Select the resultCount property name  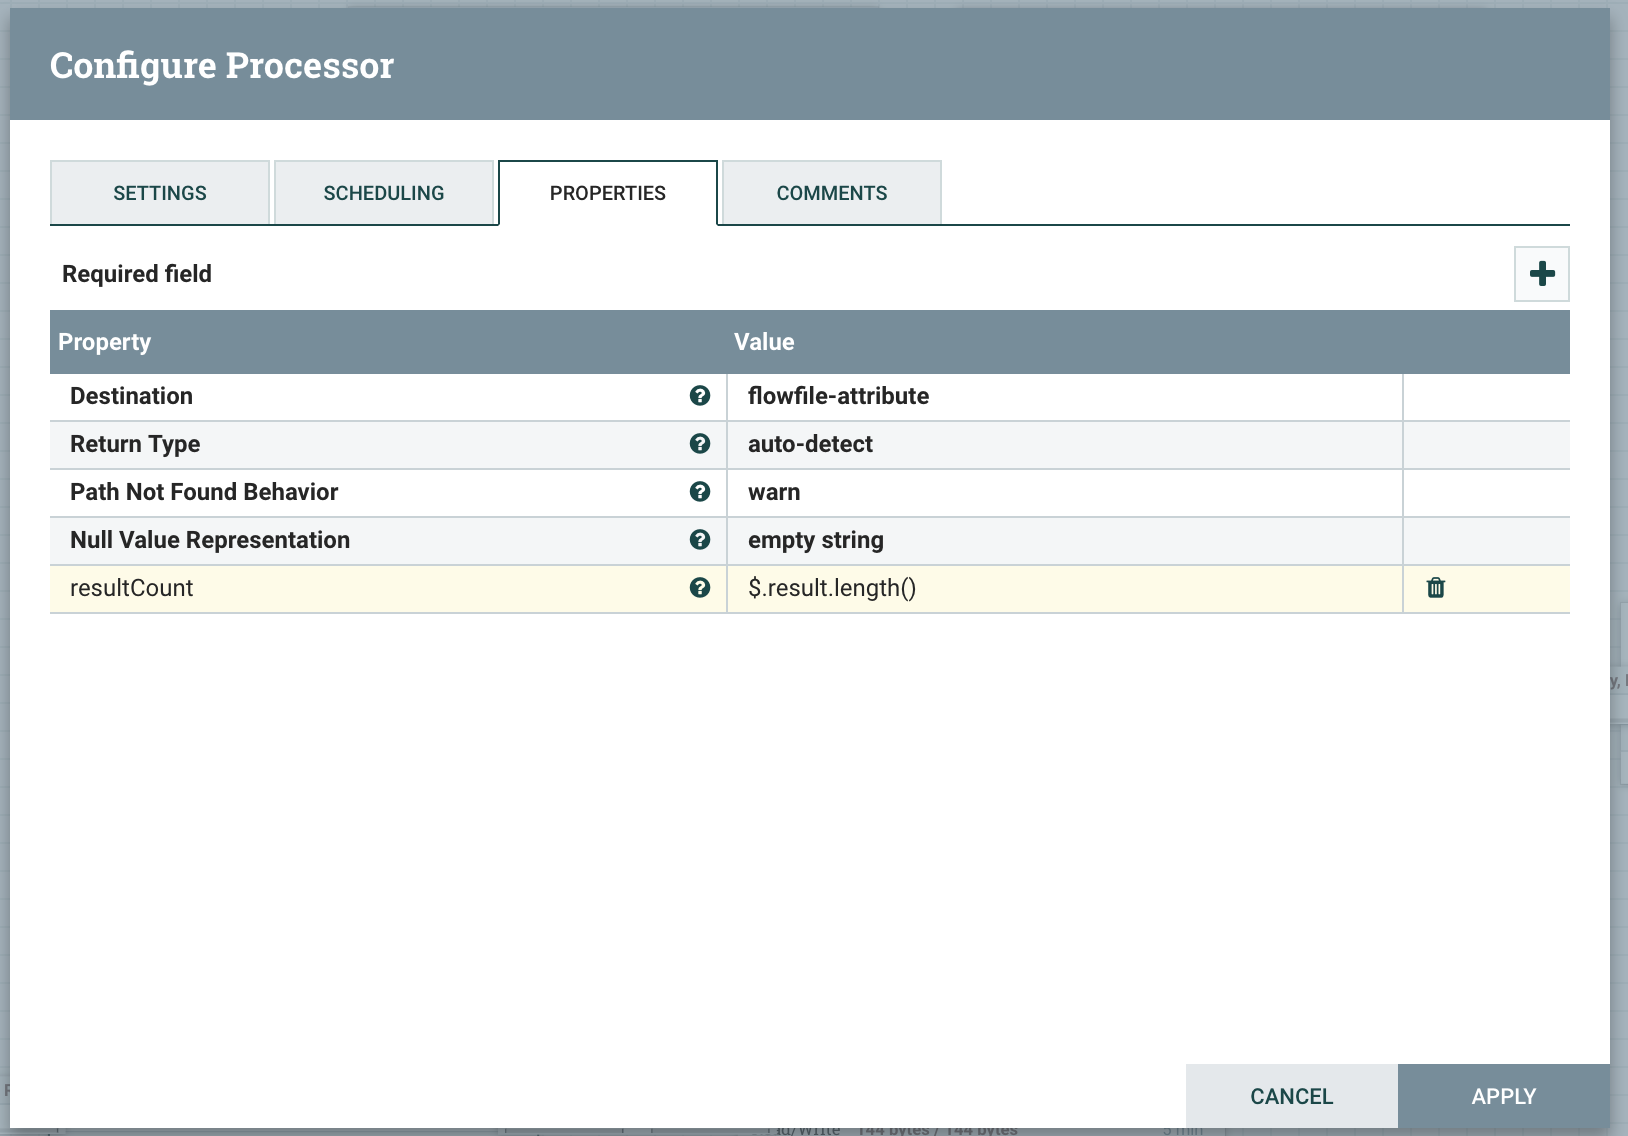(132, 588)
